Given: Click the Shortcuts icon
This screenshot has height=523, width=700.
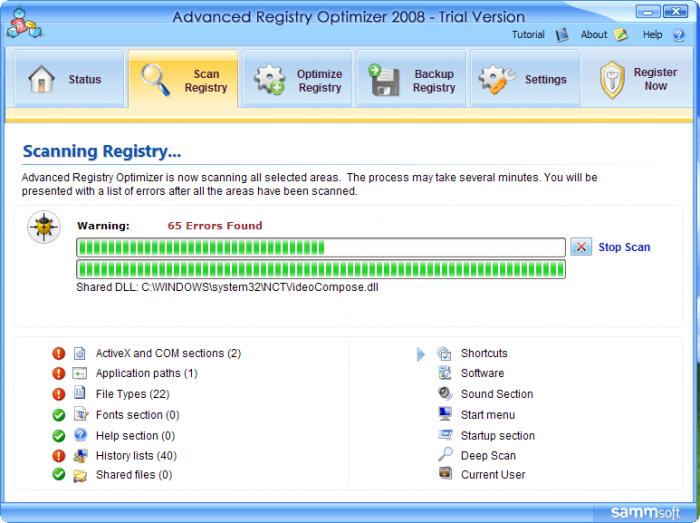Looking at the screenshot, I should click(x=444, y=353).
